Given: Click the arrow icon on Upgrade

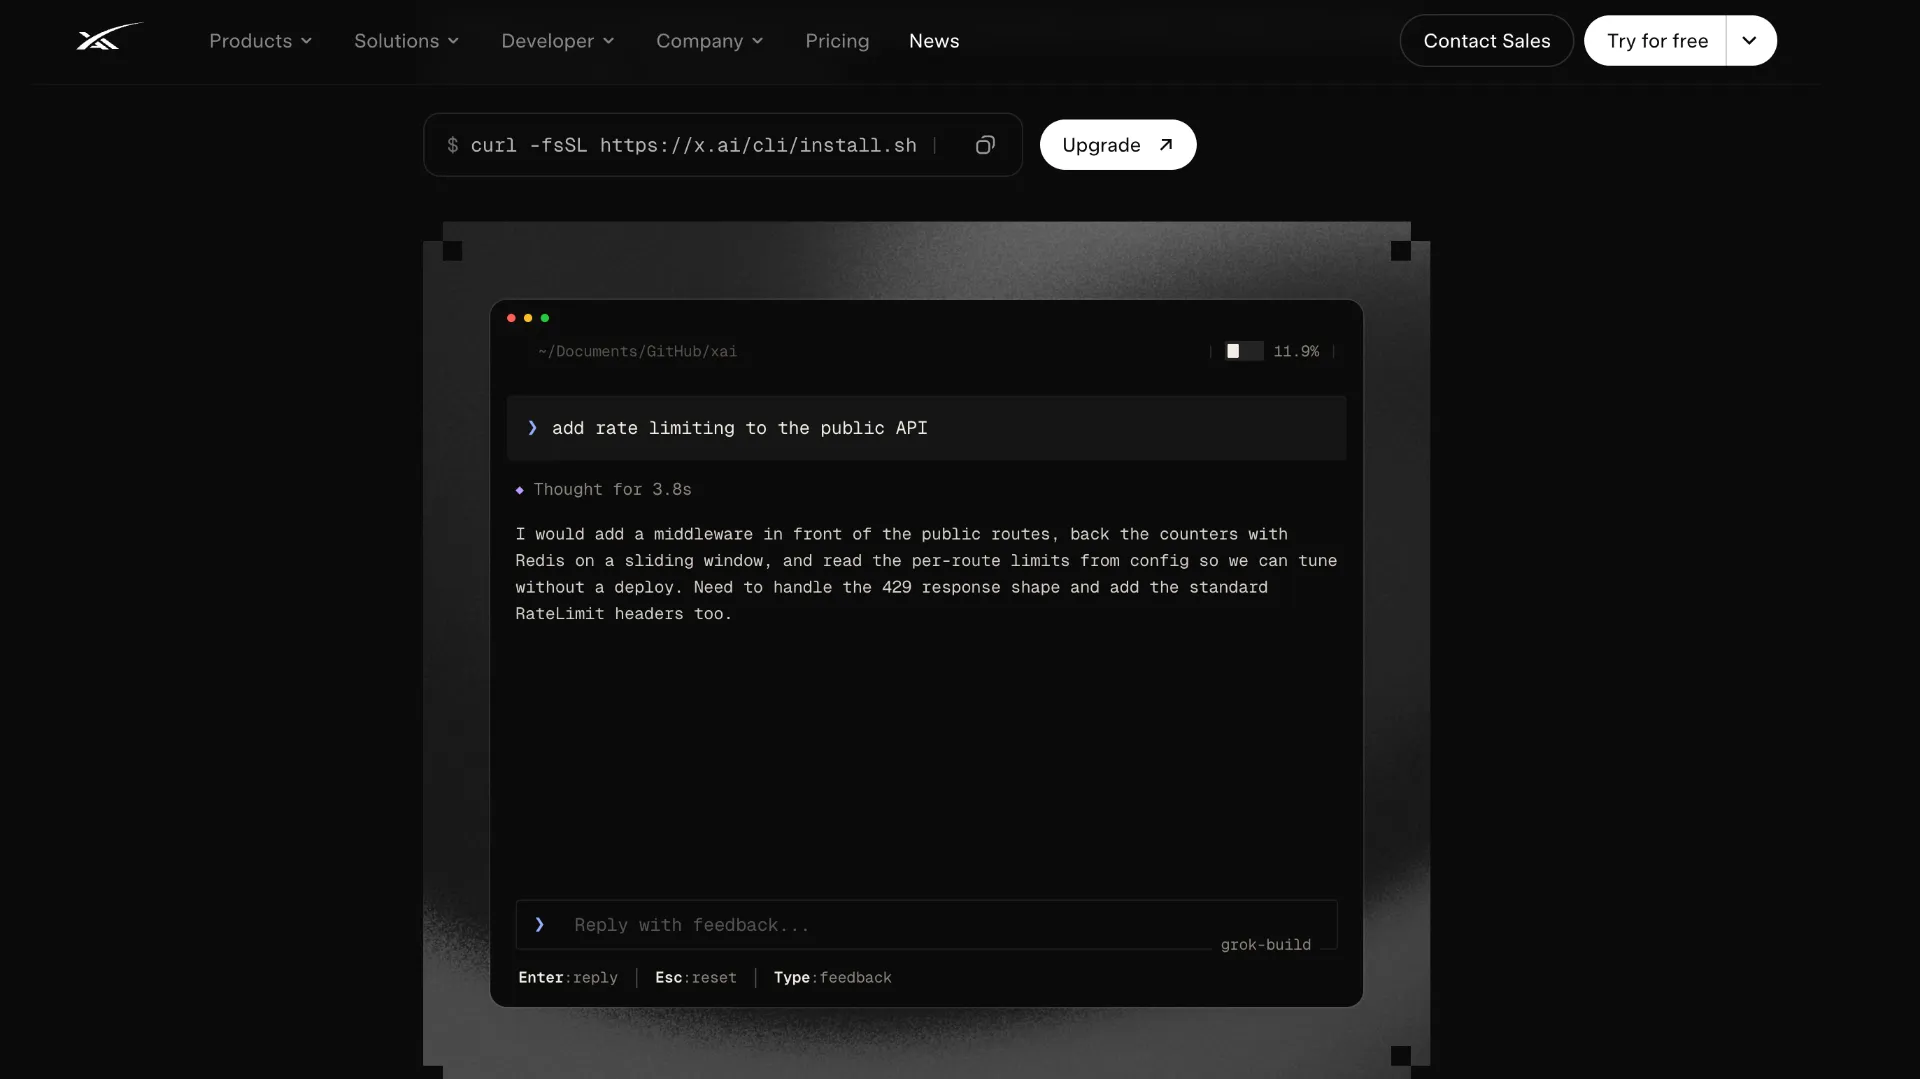Looking at the screenshot, I should pos(1166,145).
